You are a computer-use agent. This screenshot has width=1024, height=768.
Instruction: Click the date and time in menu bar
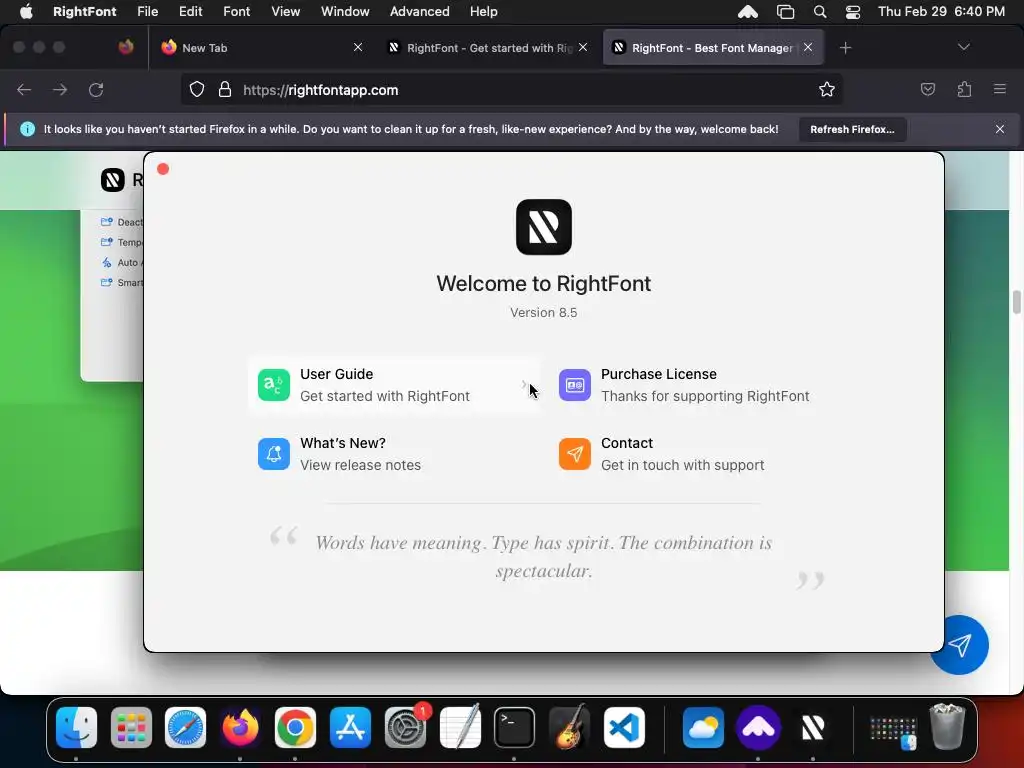pyautogui.click(x=941, y=11)
